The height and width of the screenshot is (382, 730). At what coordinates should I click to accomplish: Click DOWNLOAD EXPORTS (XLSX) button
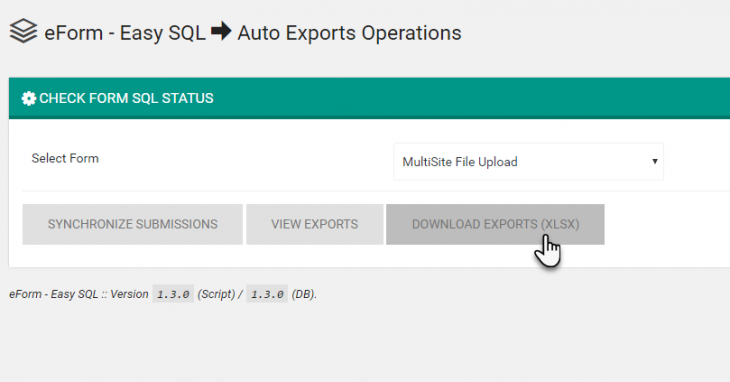(x=495, y=224)
